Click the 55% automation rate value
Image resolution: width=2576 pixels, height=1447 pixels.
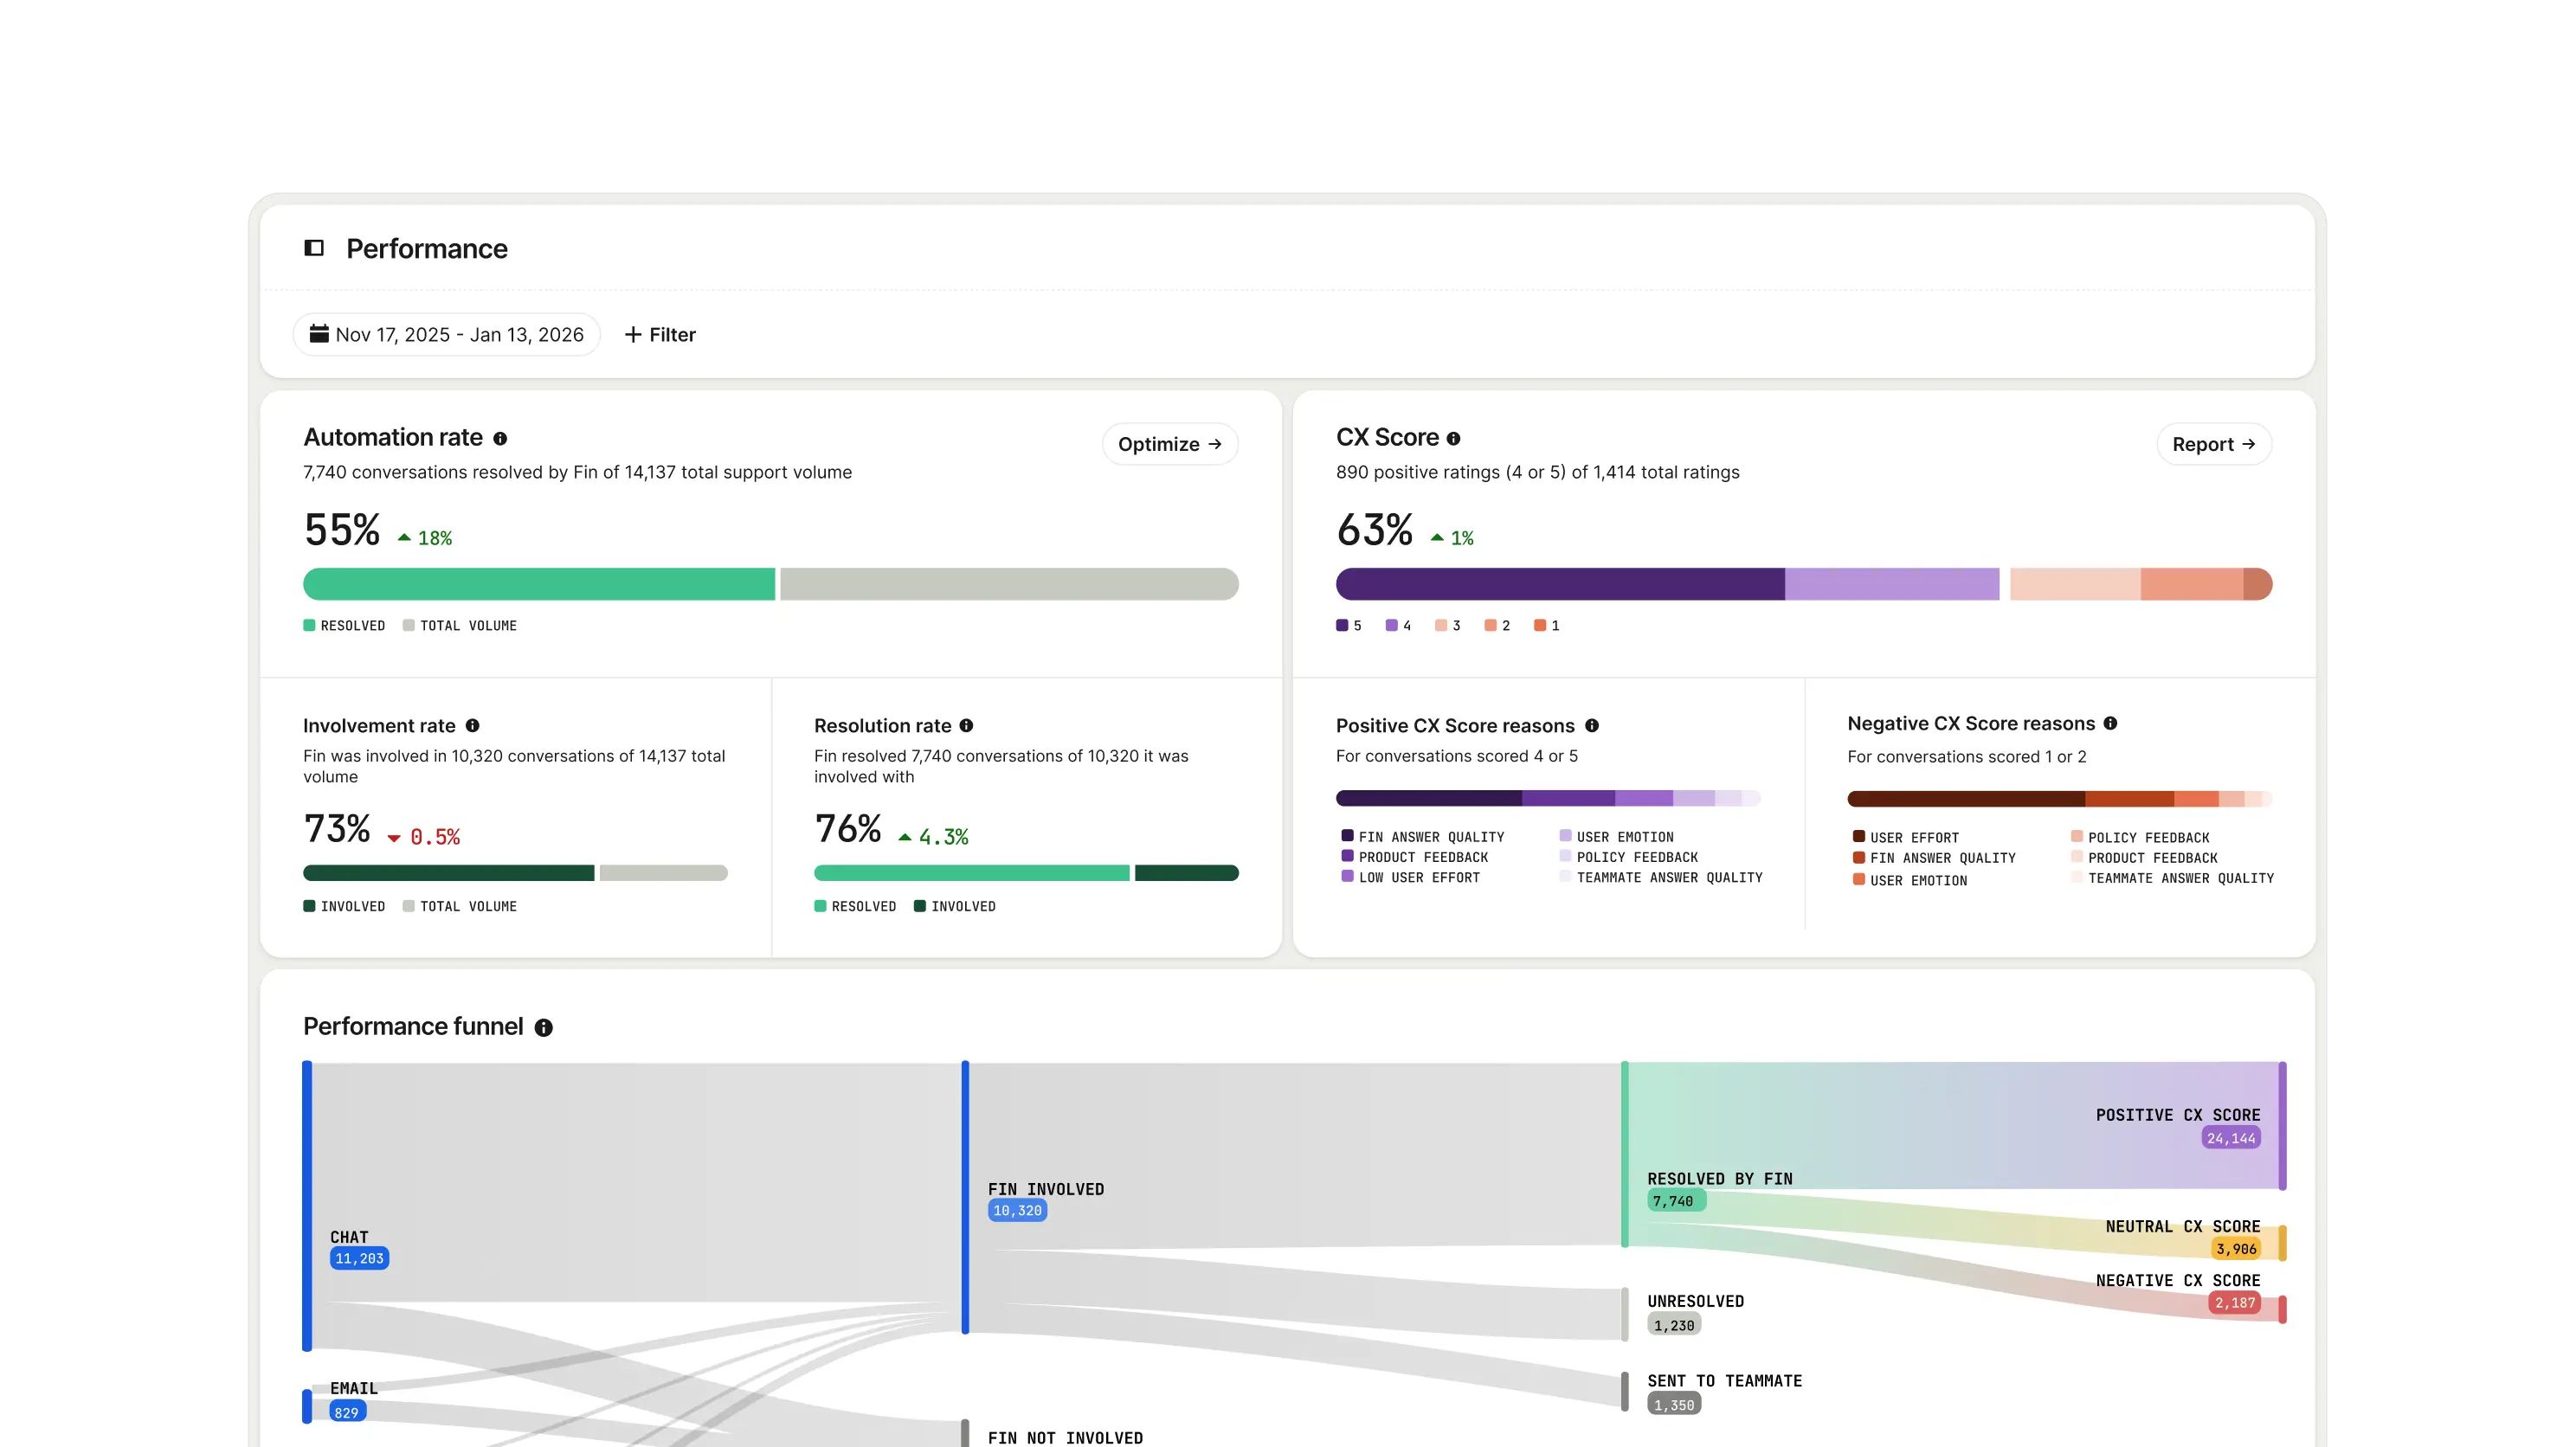342,530
